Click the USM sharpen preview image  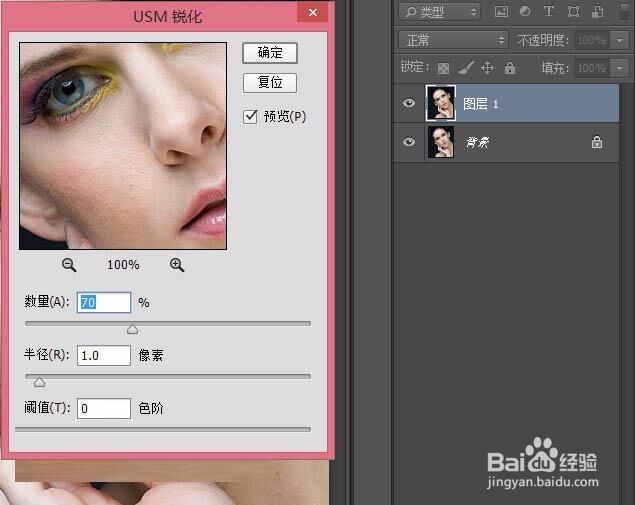123,146
